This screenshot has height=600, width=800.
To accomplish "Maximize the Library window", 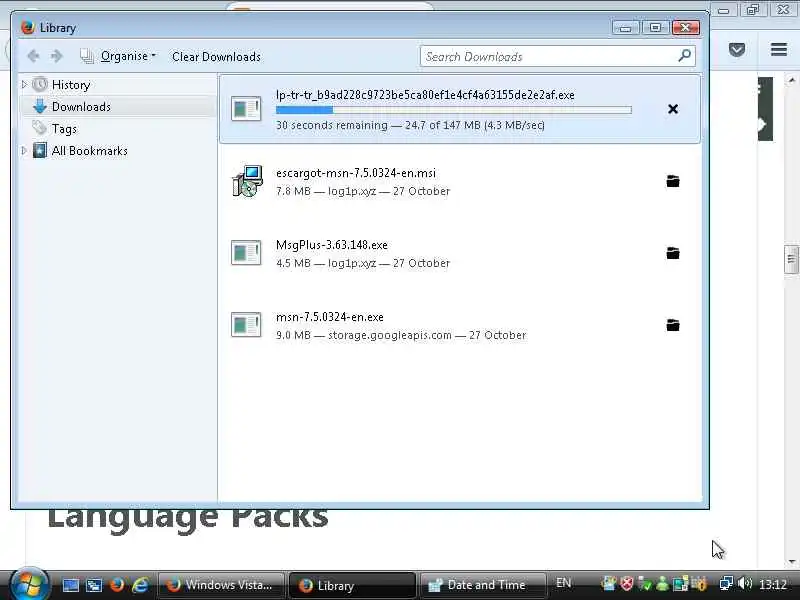I will (656, 28).
